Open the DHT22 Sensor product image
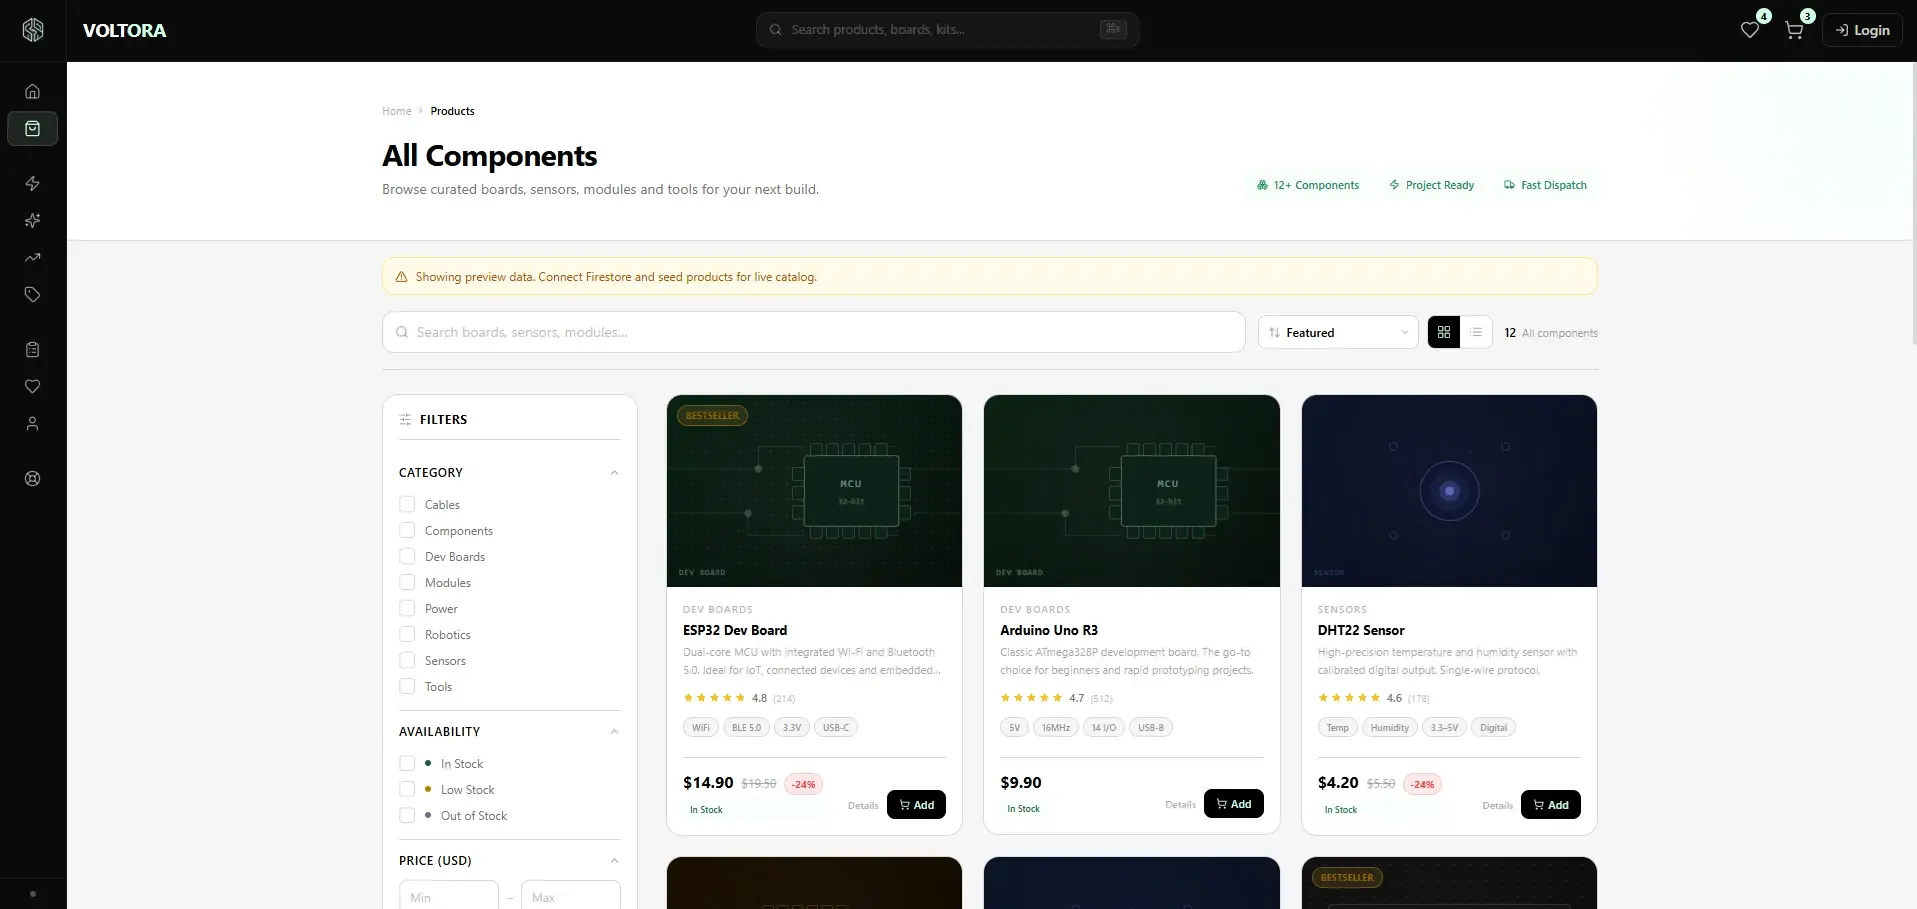Viewport: 1917px width, 909px height. 1449,491
